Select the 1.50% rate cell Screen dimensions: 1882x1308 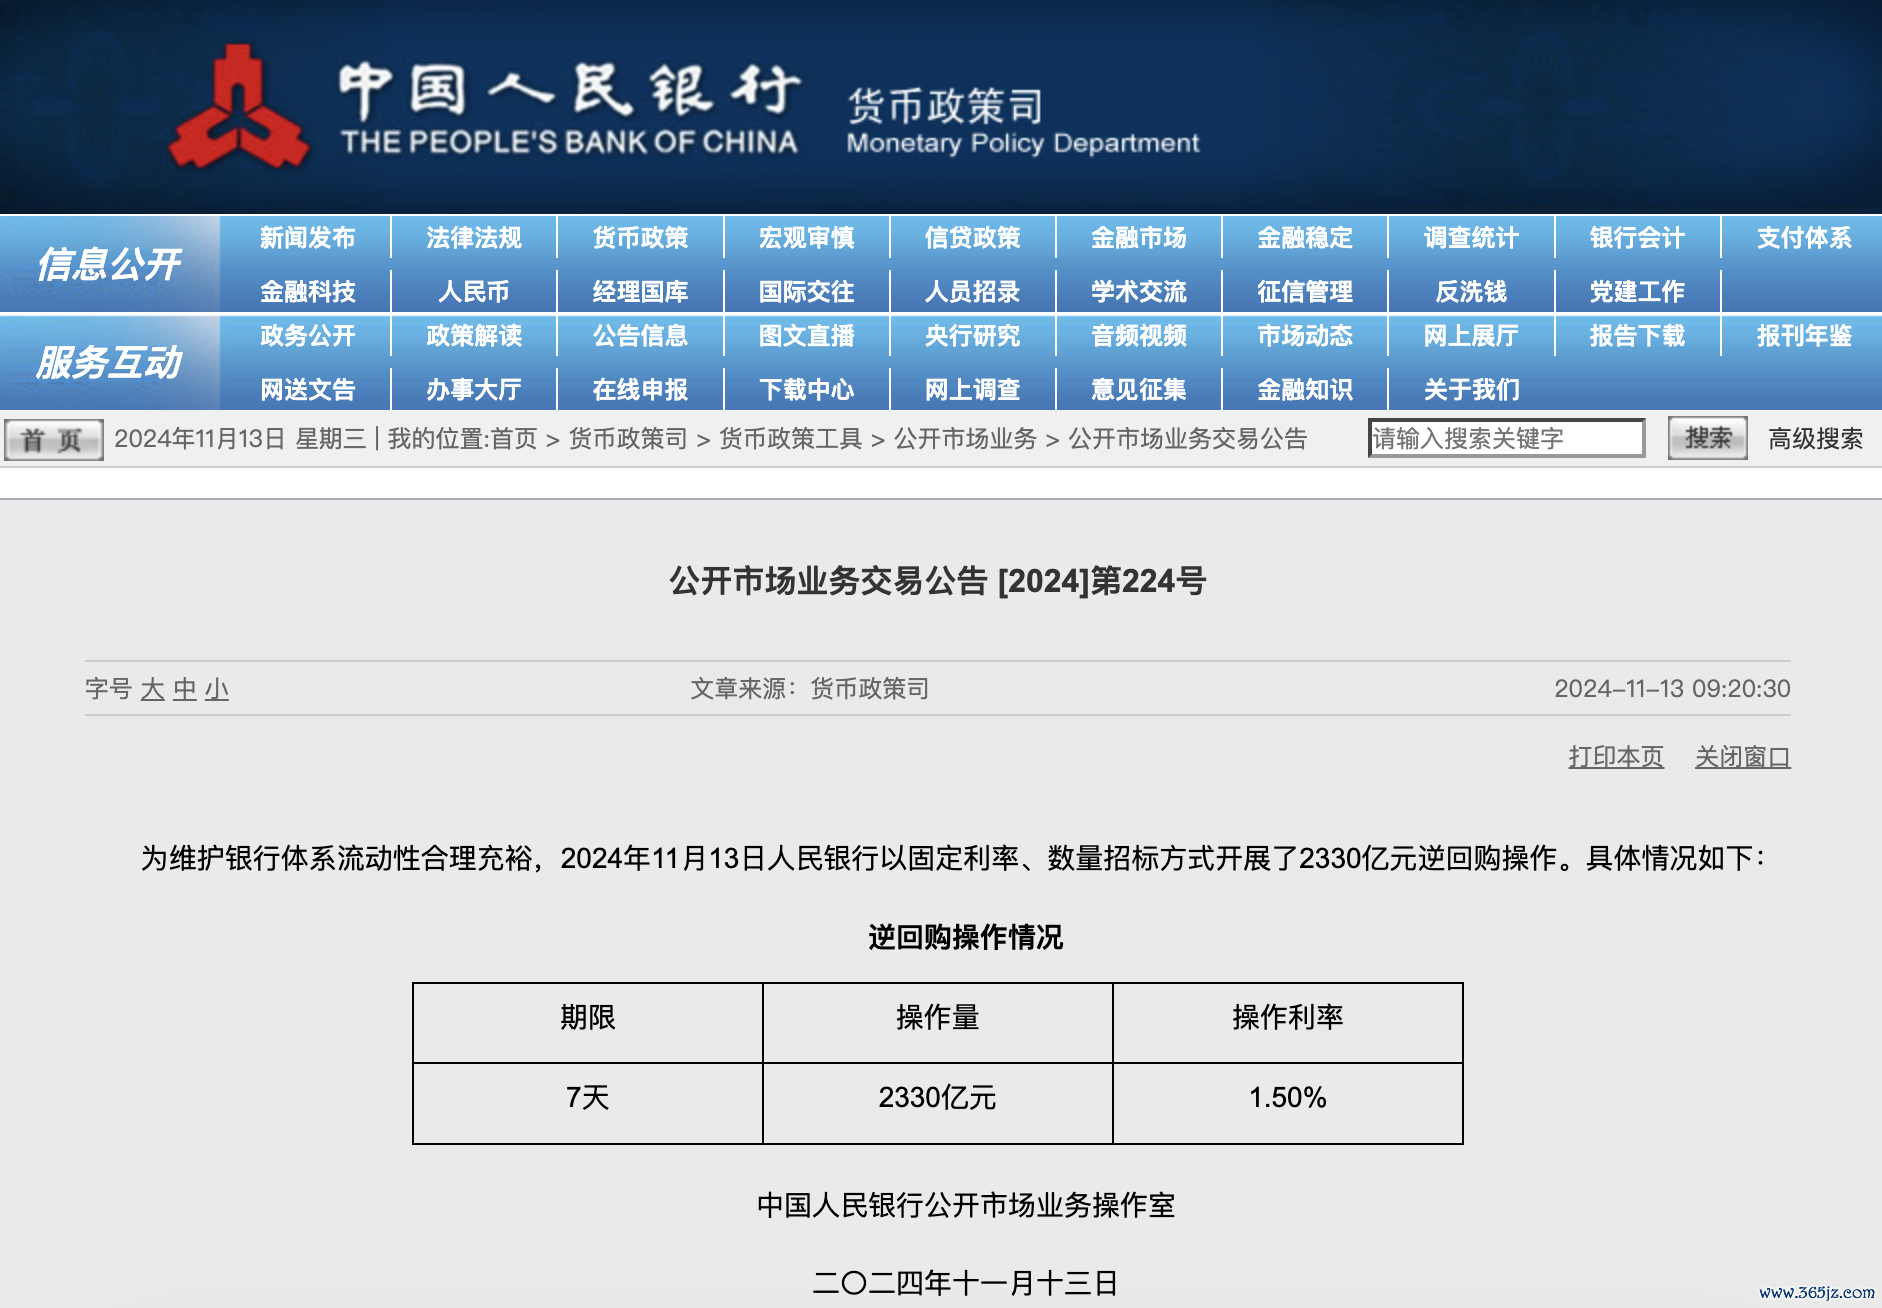pos(1287,1103)
